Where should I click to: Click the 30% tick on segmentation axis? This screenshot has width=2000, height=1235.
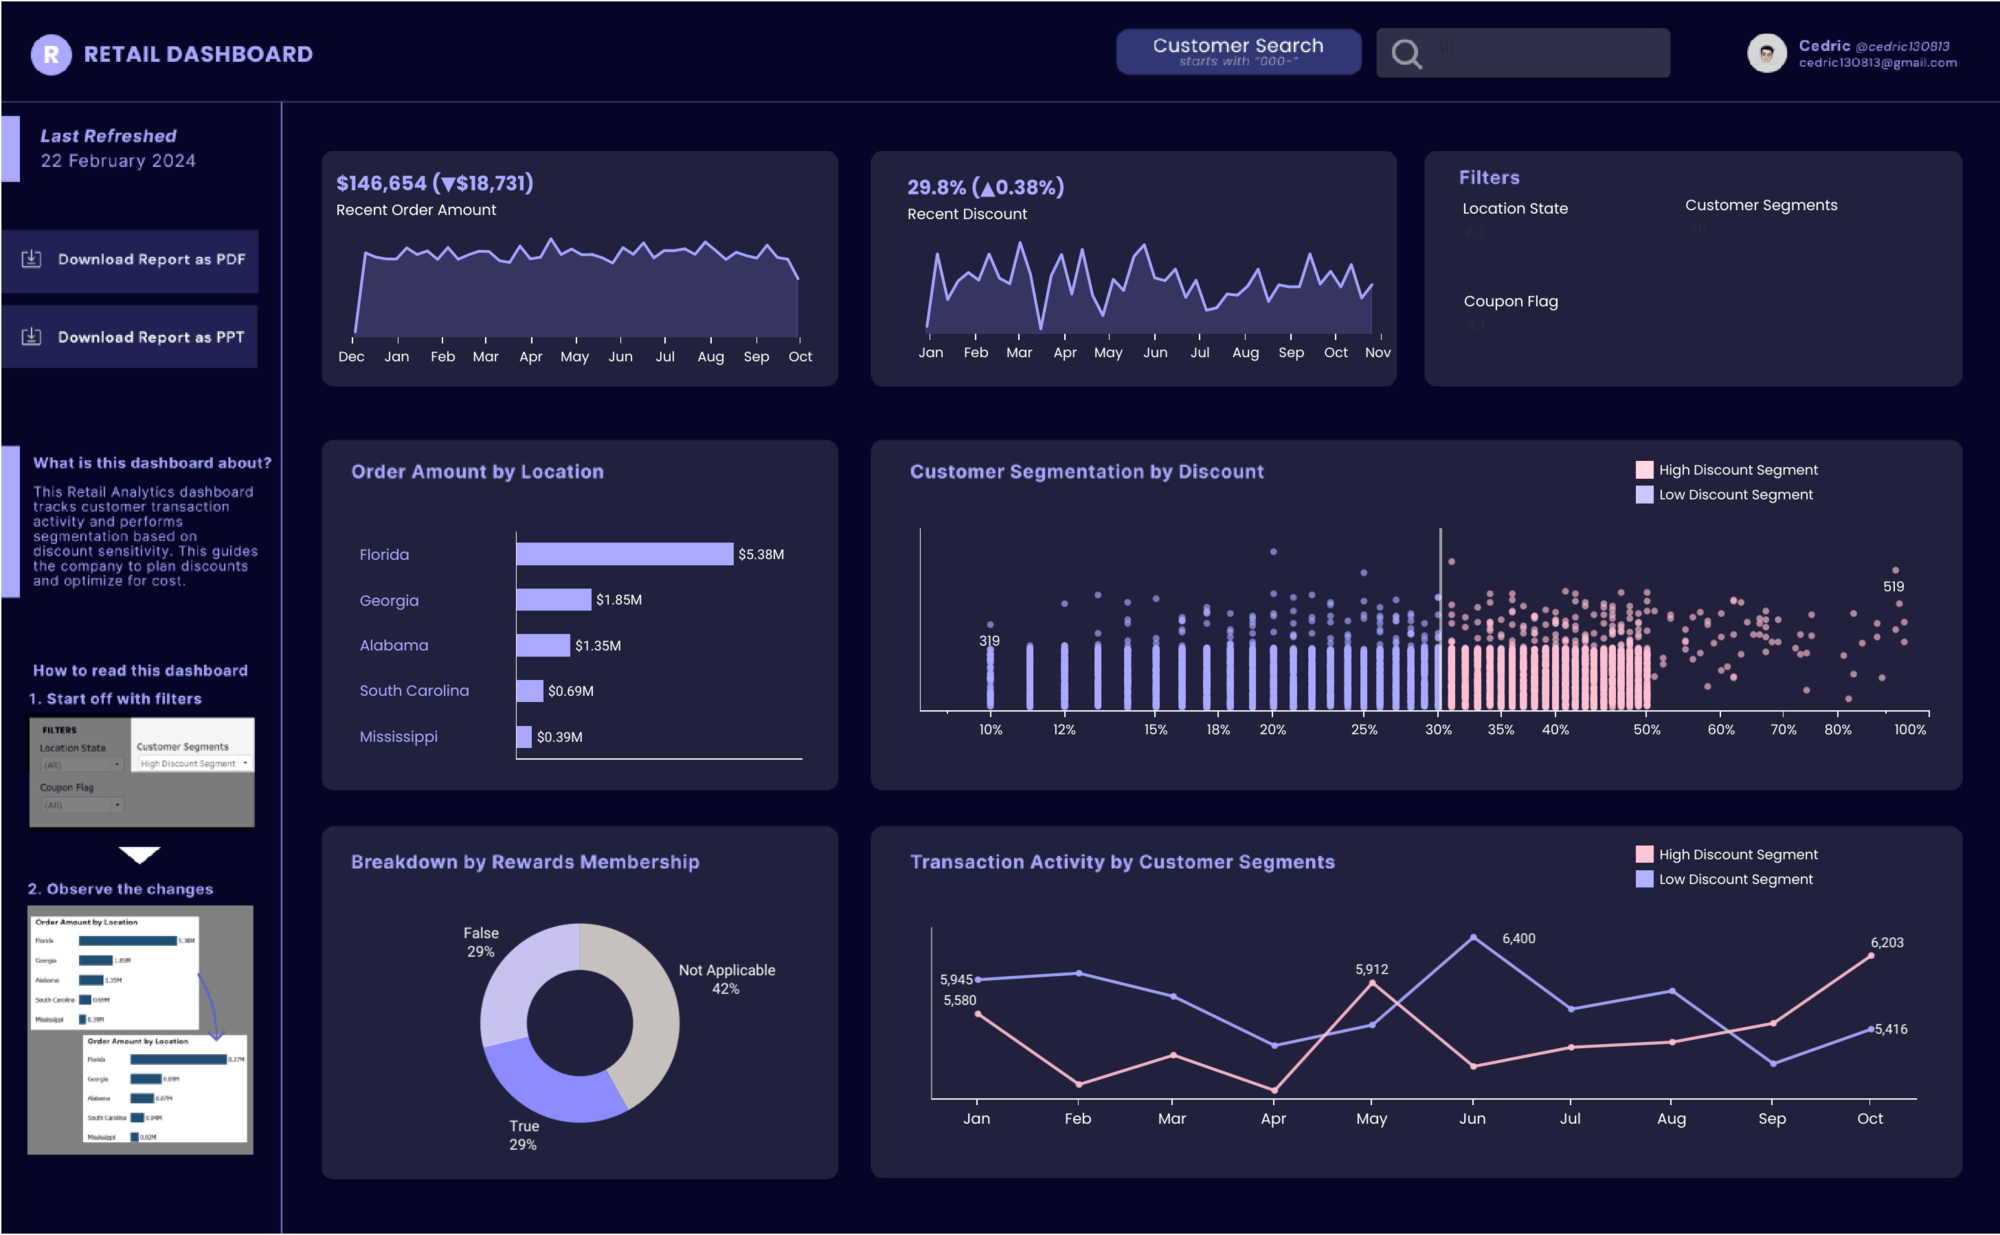click(1438, 730)
